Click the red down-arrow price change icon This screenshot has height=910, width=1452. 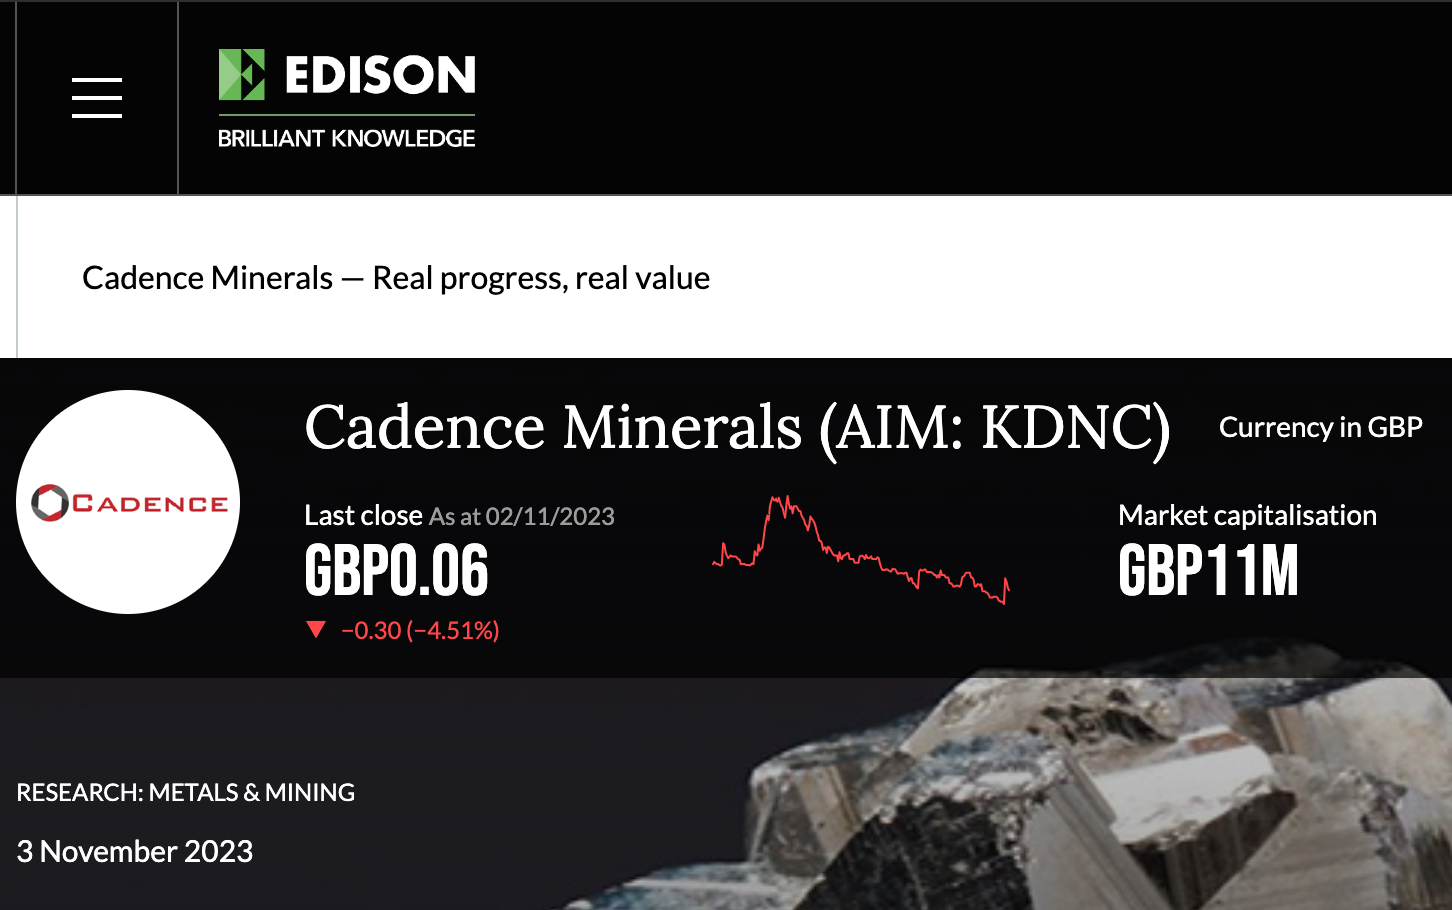316,629
